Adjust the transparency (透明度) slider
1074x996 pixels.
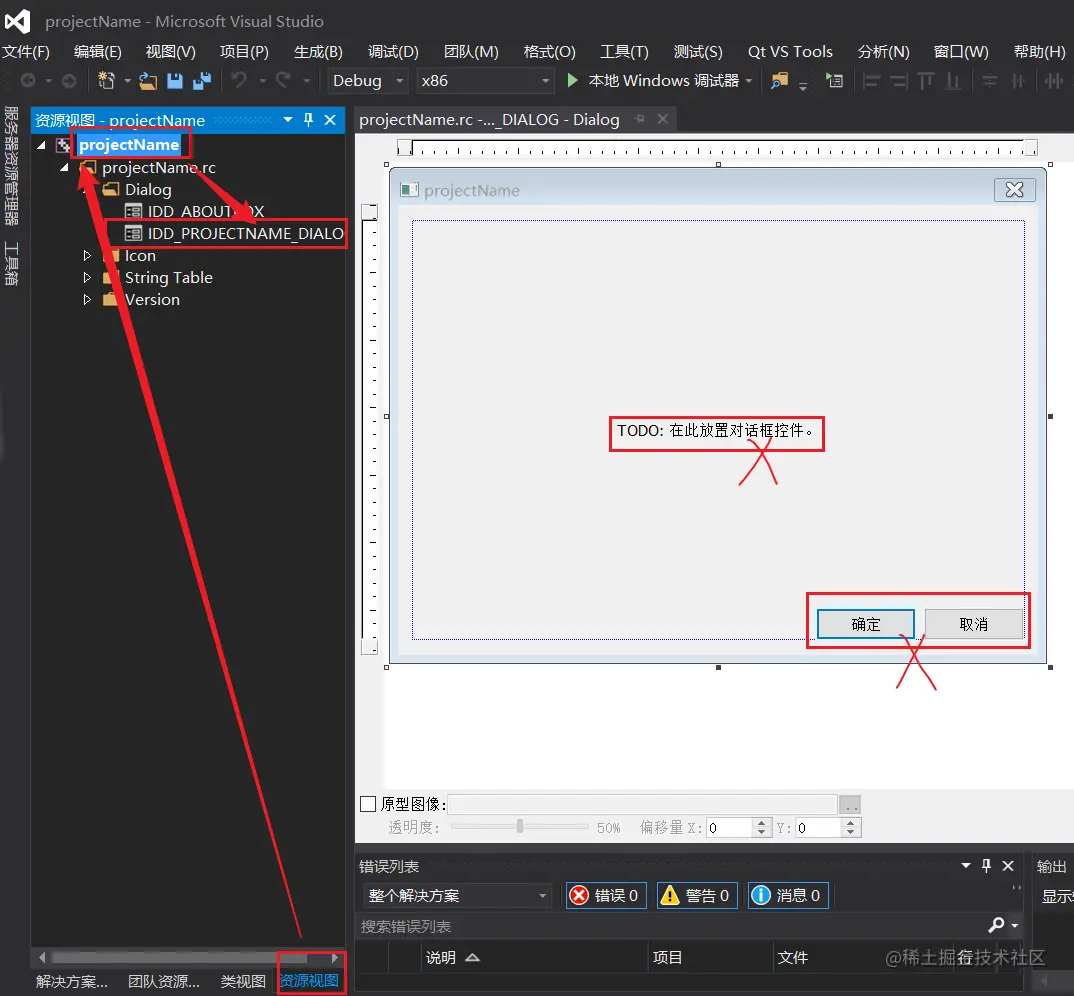point(520,827)
